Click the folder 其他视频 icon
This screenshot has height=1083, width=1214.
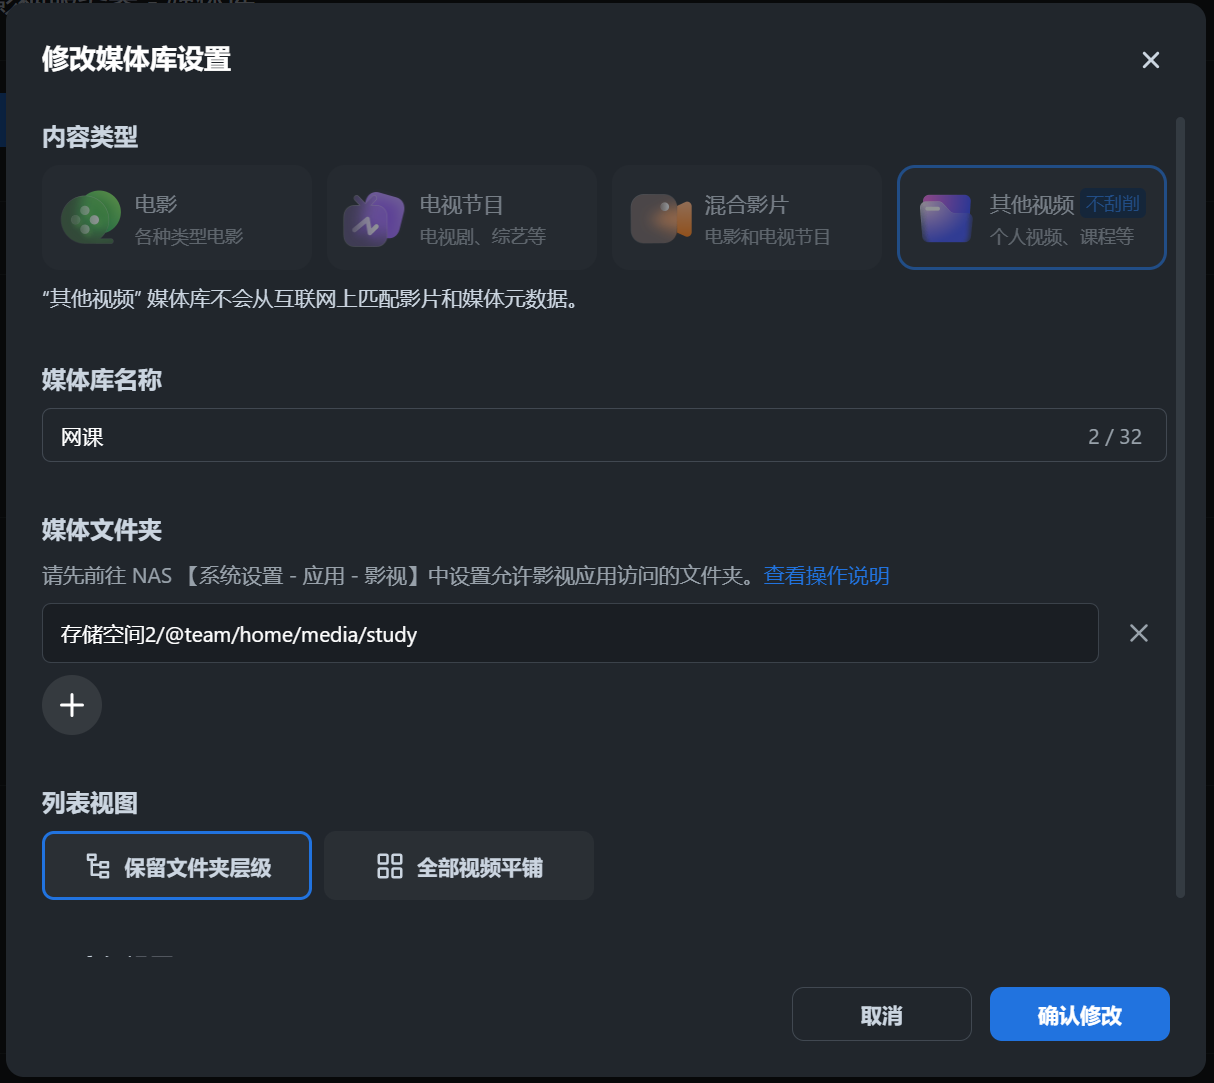coord(946,218)
